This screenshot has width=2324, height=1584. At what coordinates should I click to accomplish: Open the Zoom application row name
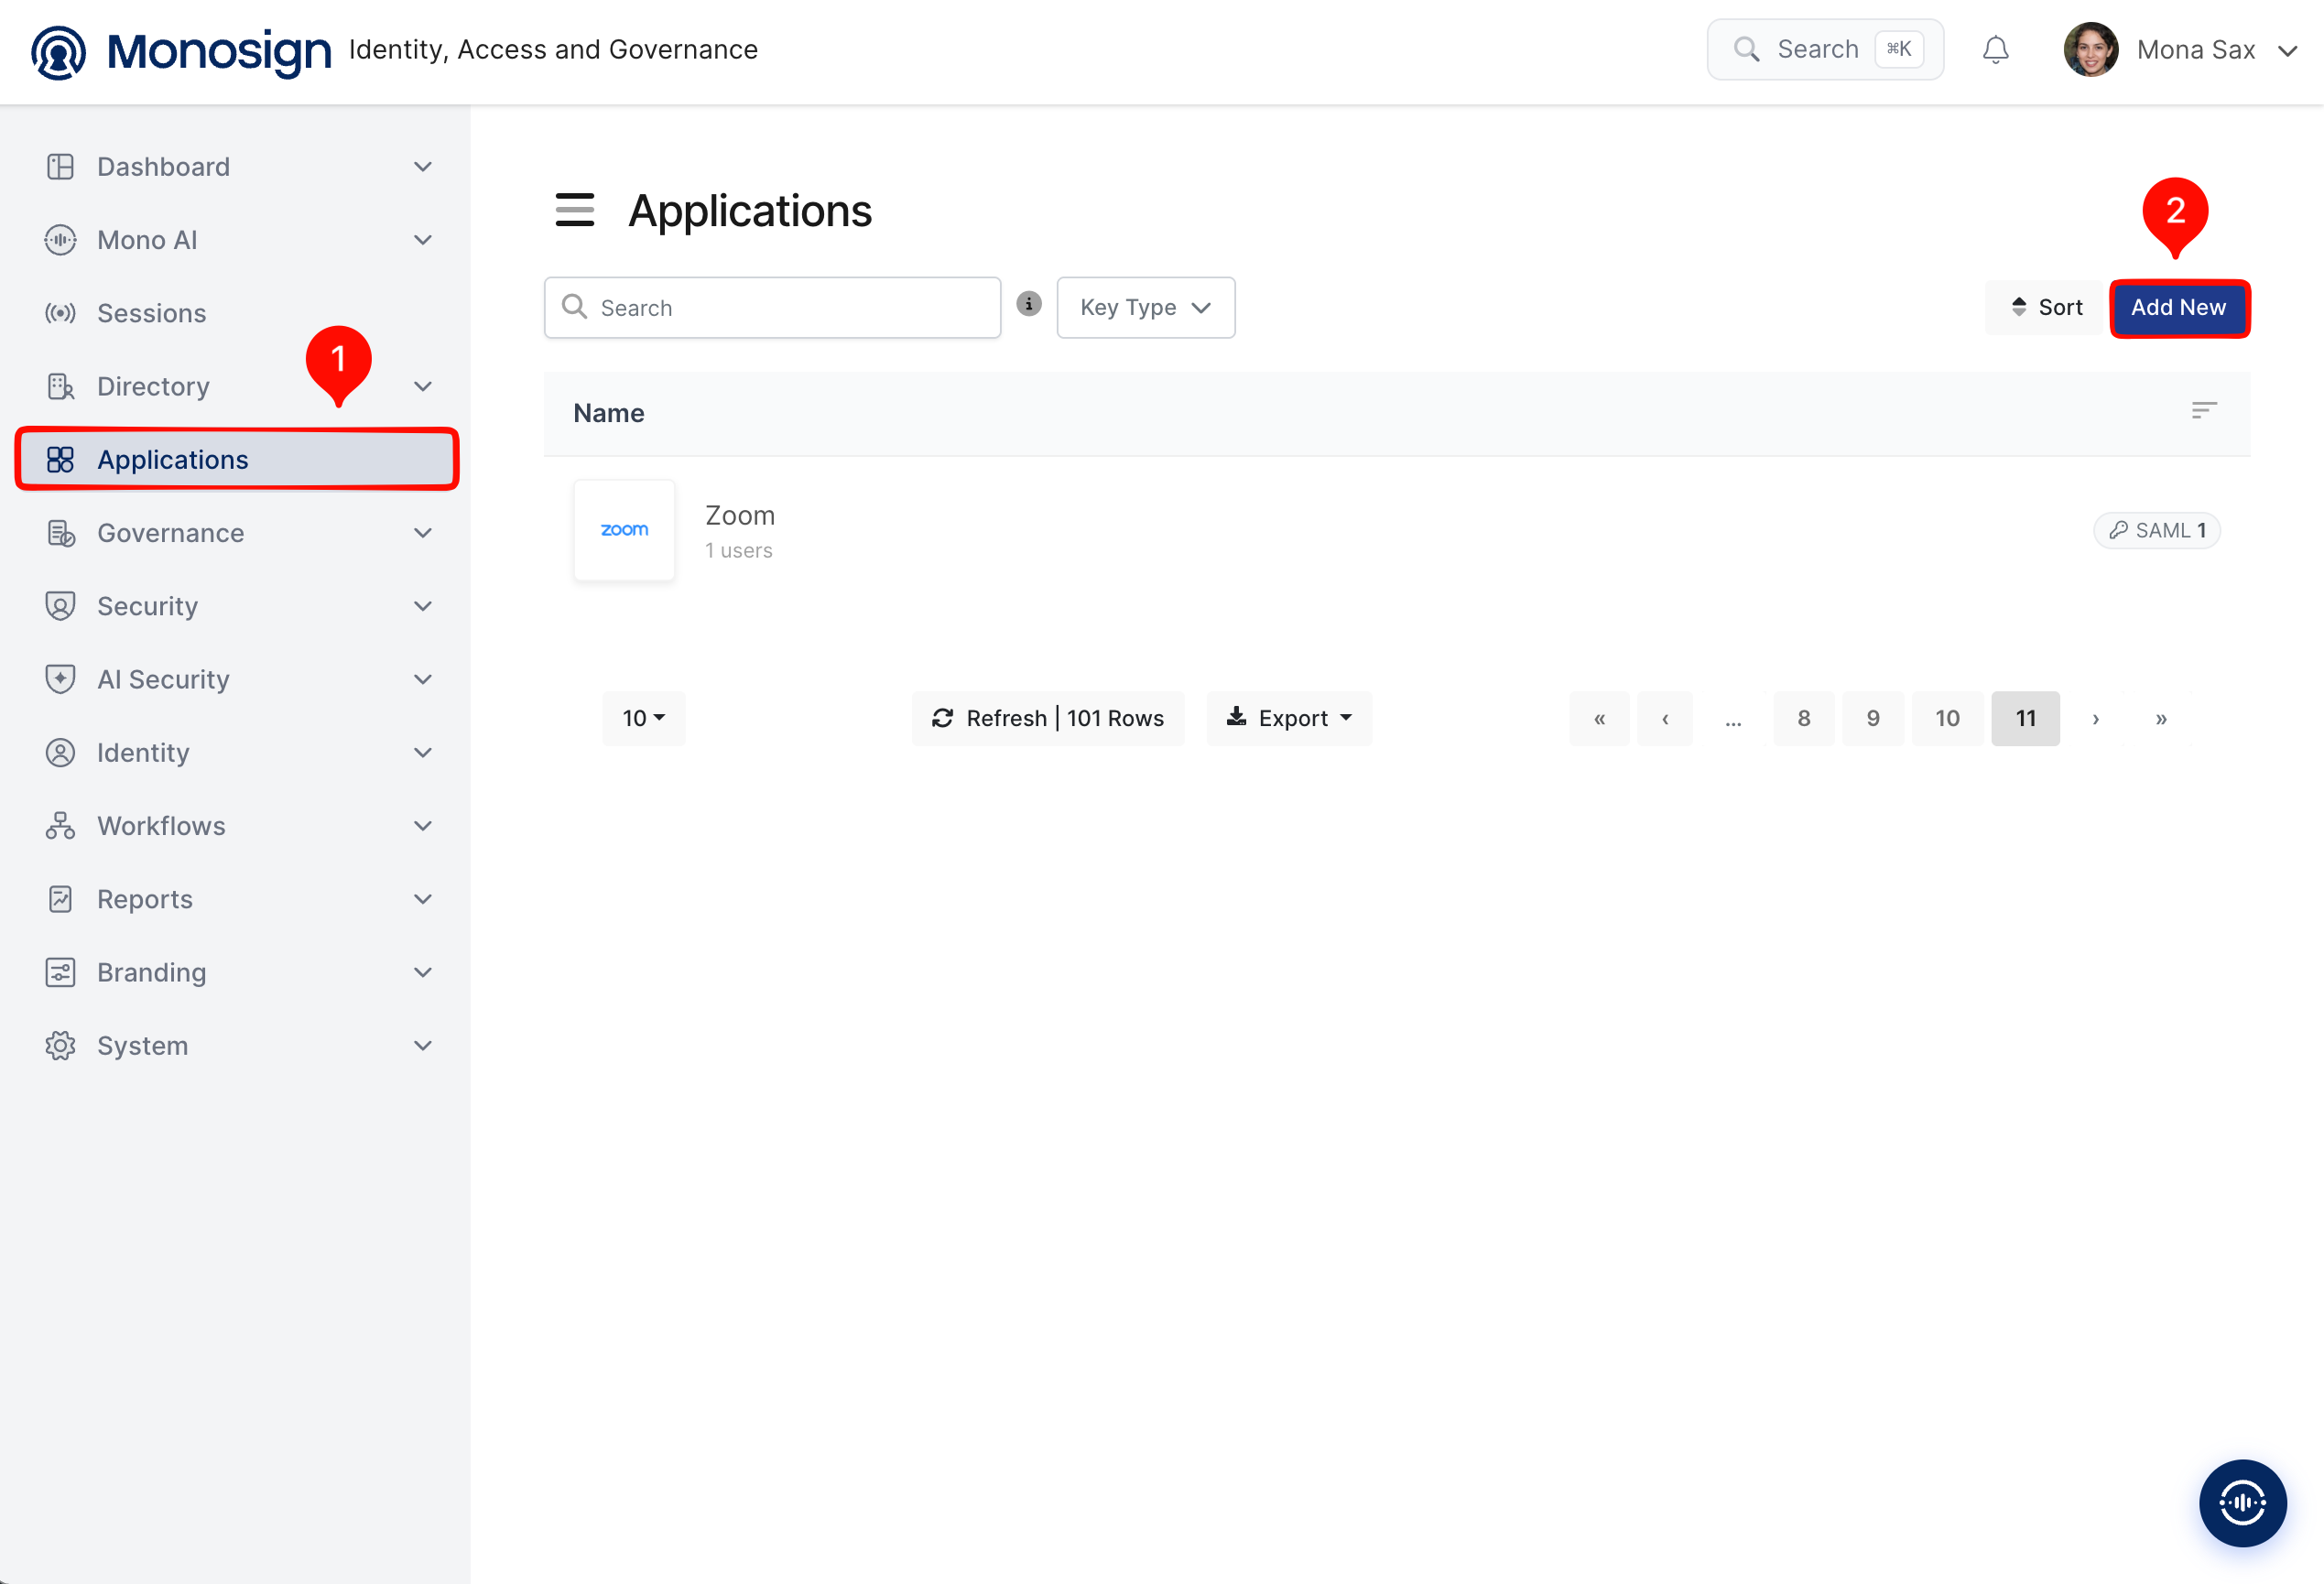point(740,516)
